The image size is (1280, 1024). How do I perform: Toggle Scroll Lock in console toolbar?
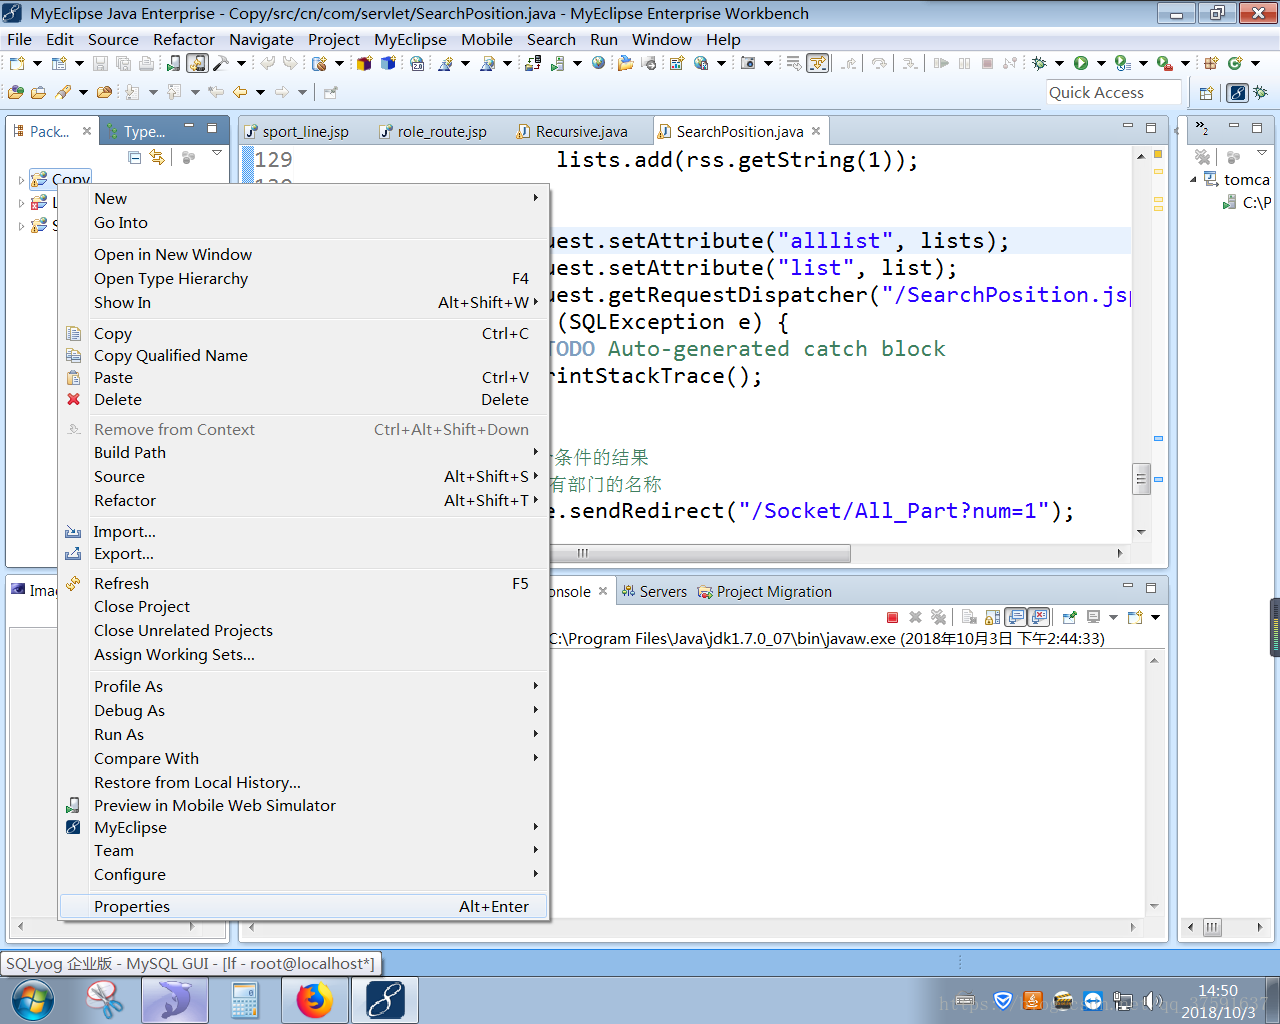993,617
